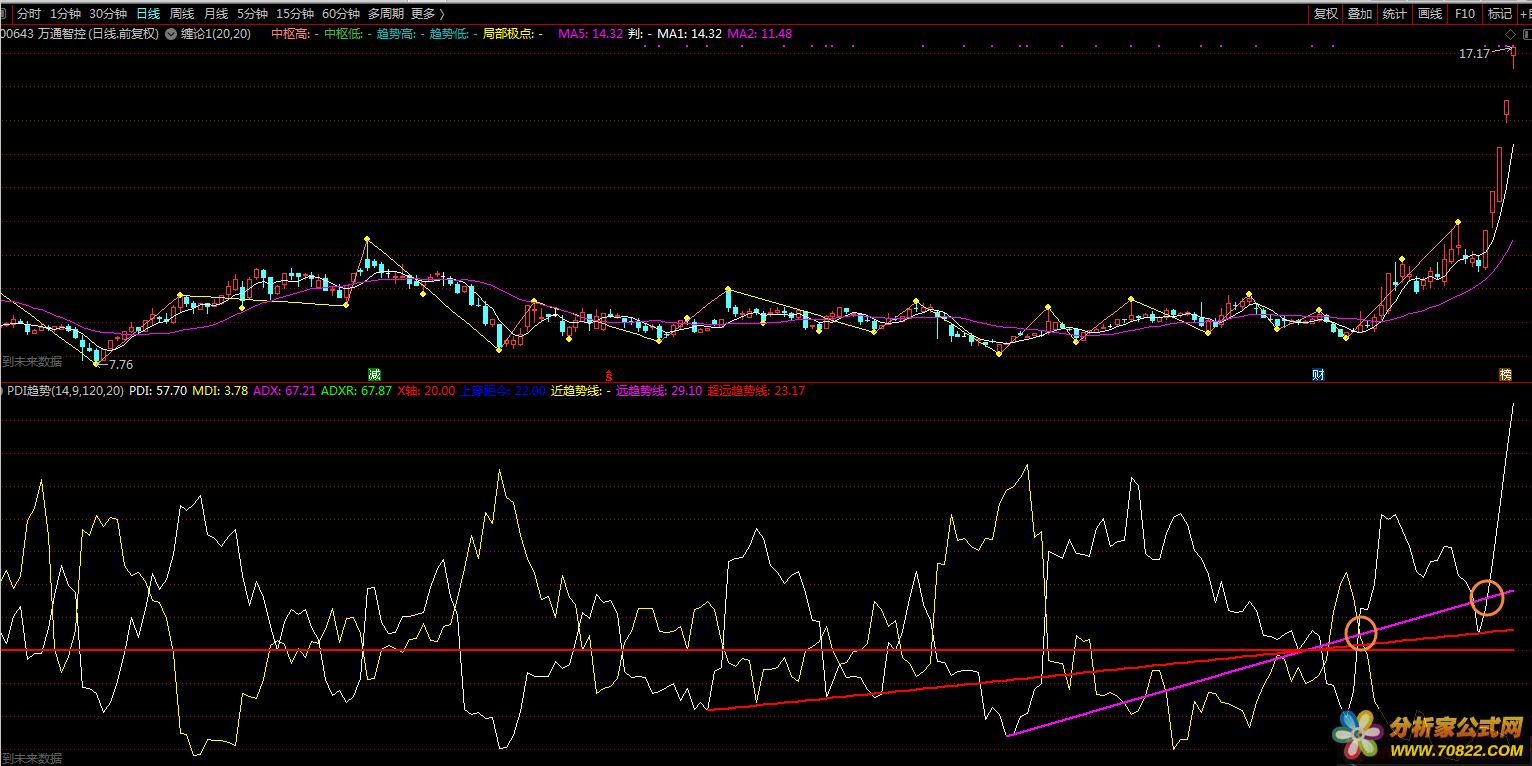Click the blue 财 event marker
This screenshot has width=1532, height=766.
click(1319, 375)
